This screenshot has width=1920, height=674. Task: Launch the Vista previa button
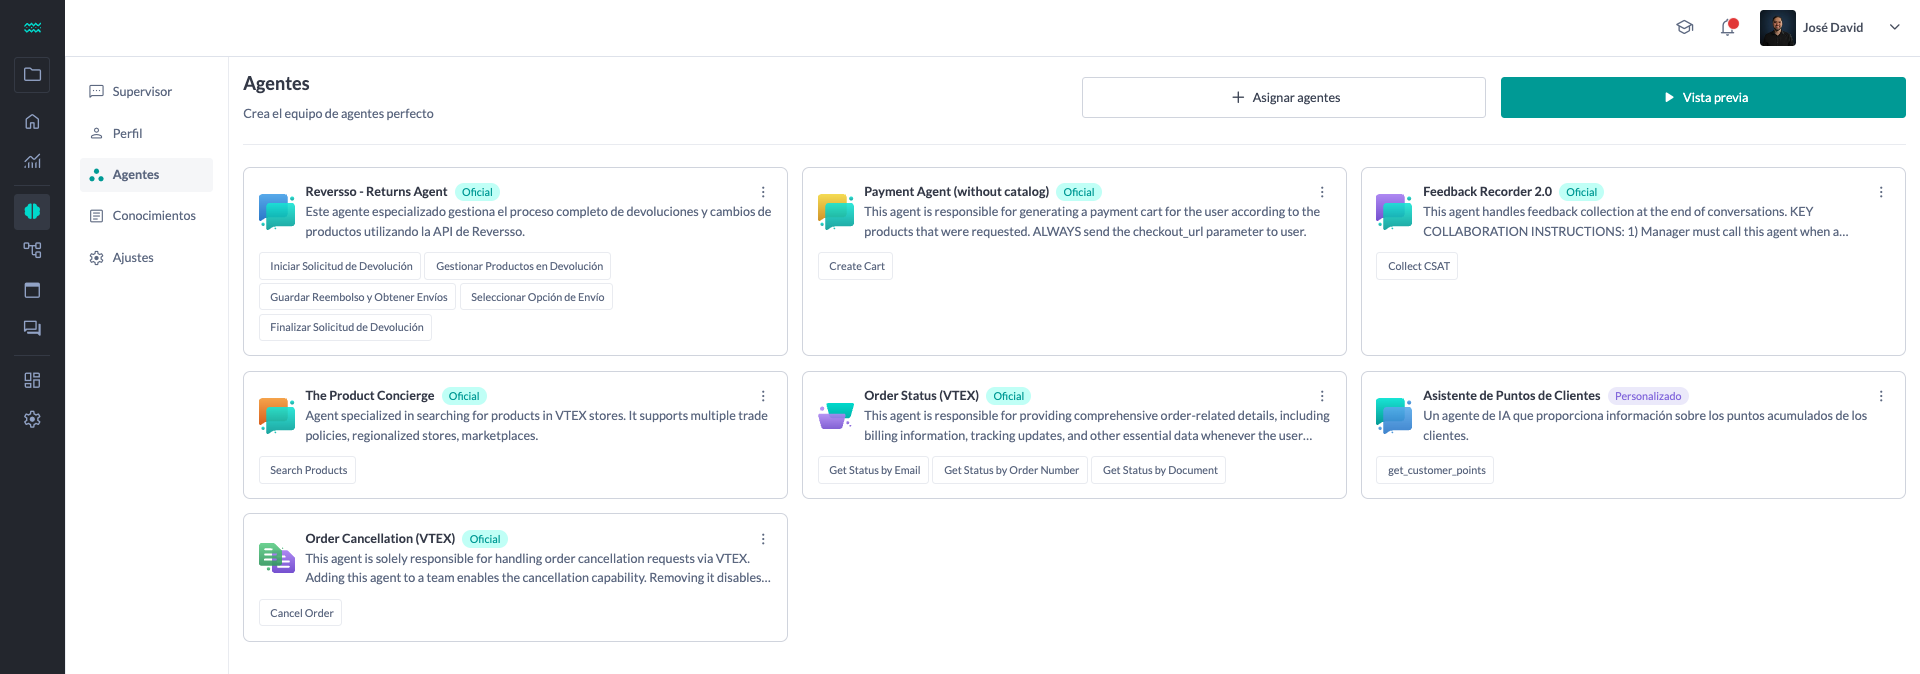pyautogui.click(x=1702, y=98)
